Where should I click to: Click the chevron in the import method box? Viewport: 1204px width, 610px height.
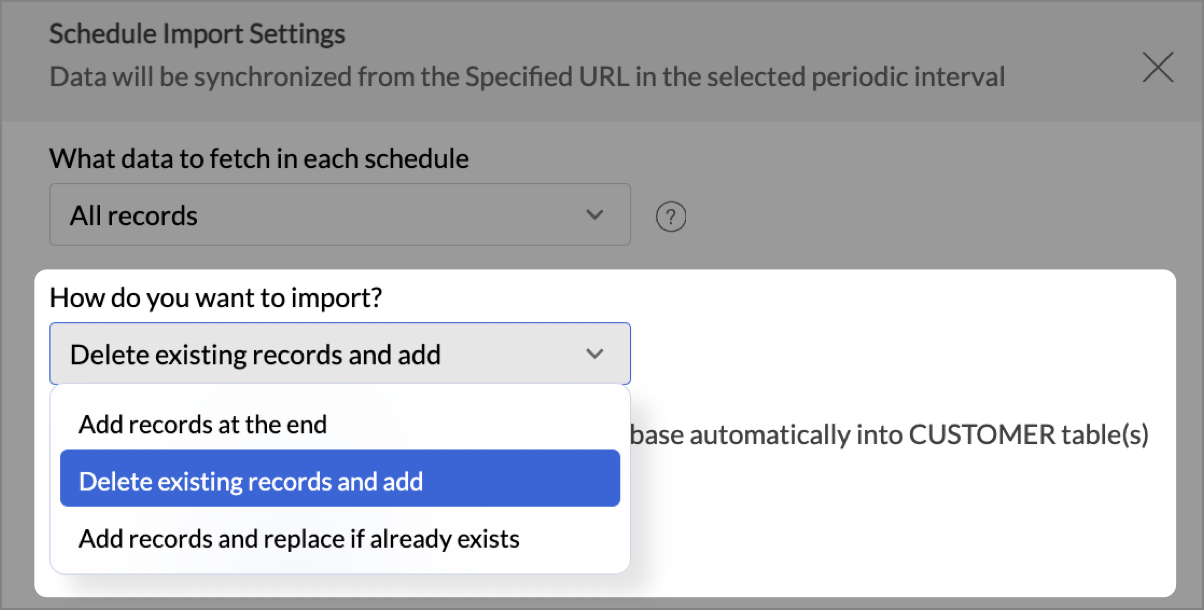pos(595,354)
